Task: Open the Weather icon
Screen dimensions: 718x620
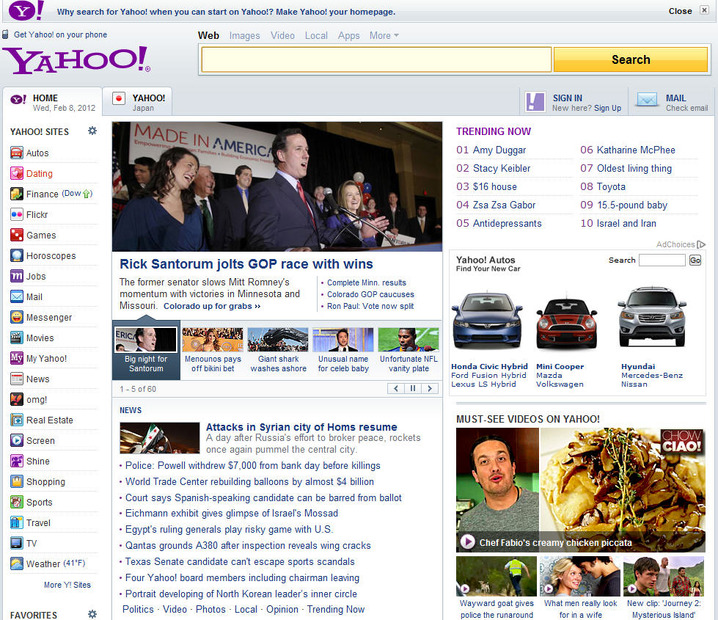Action: coord(16,564)
